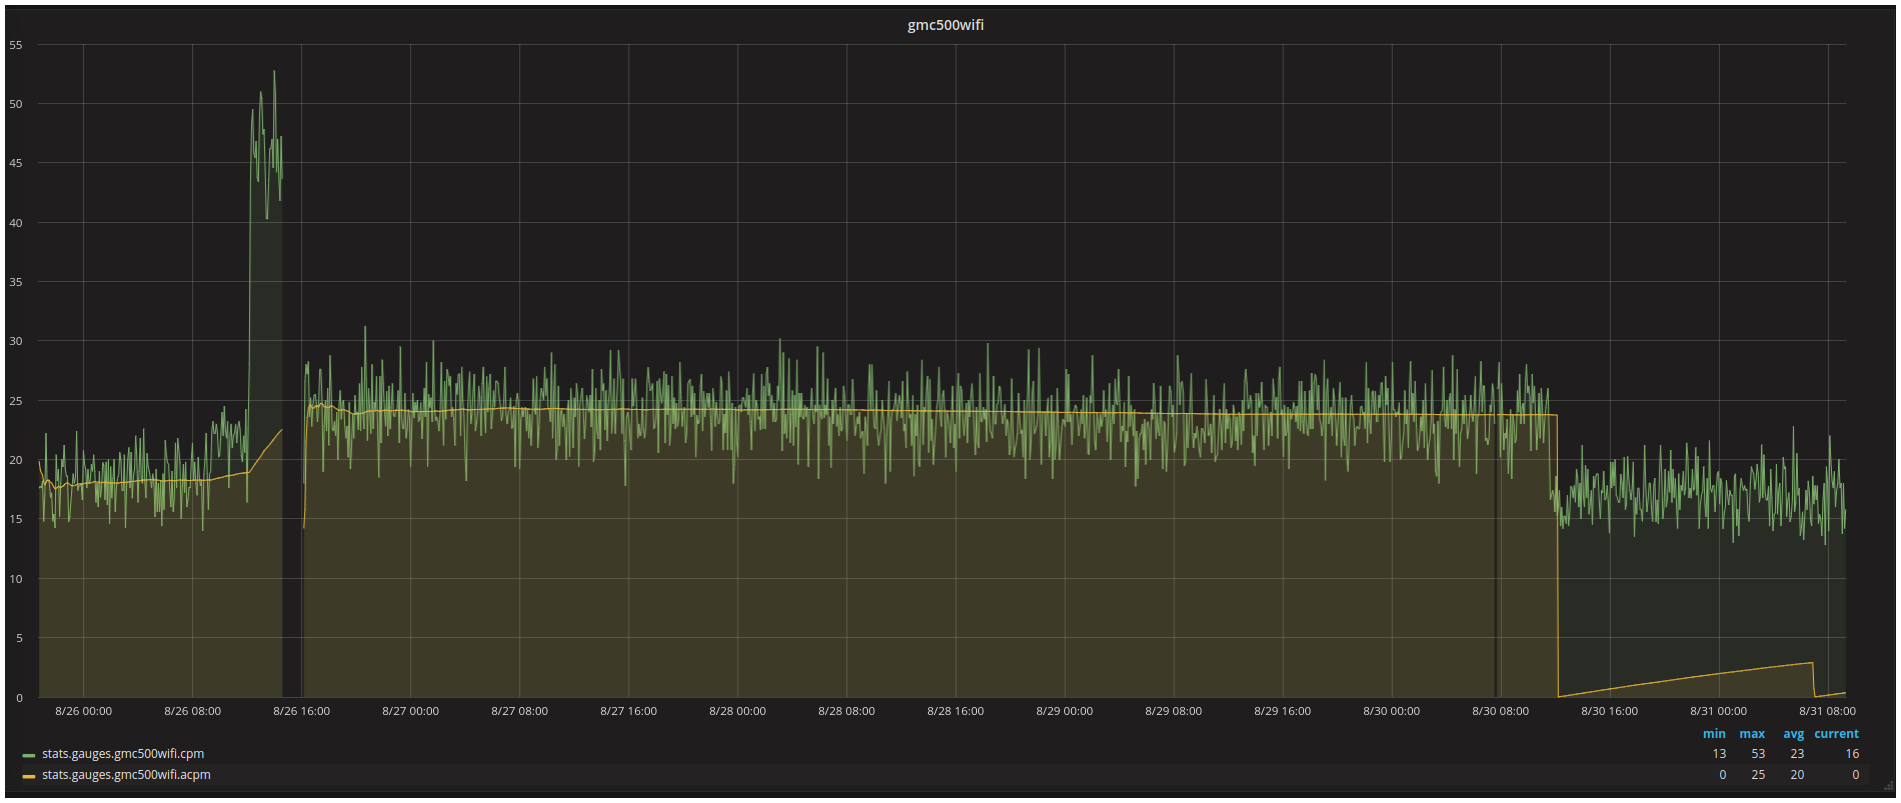Image resolution: width=1901 pixels, height=803 pixels.
Task: Click the 8/27 00:00 x-axis label
Action: coord(411,711)
